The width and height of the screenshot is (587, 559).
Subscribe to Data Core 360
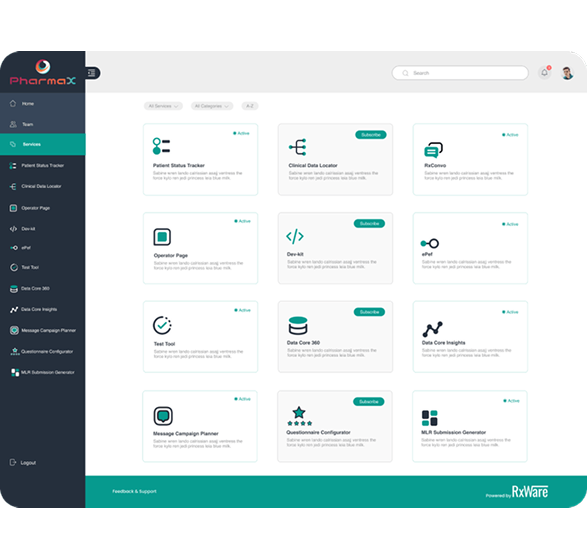tap(369, 312)
